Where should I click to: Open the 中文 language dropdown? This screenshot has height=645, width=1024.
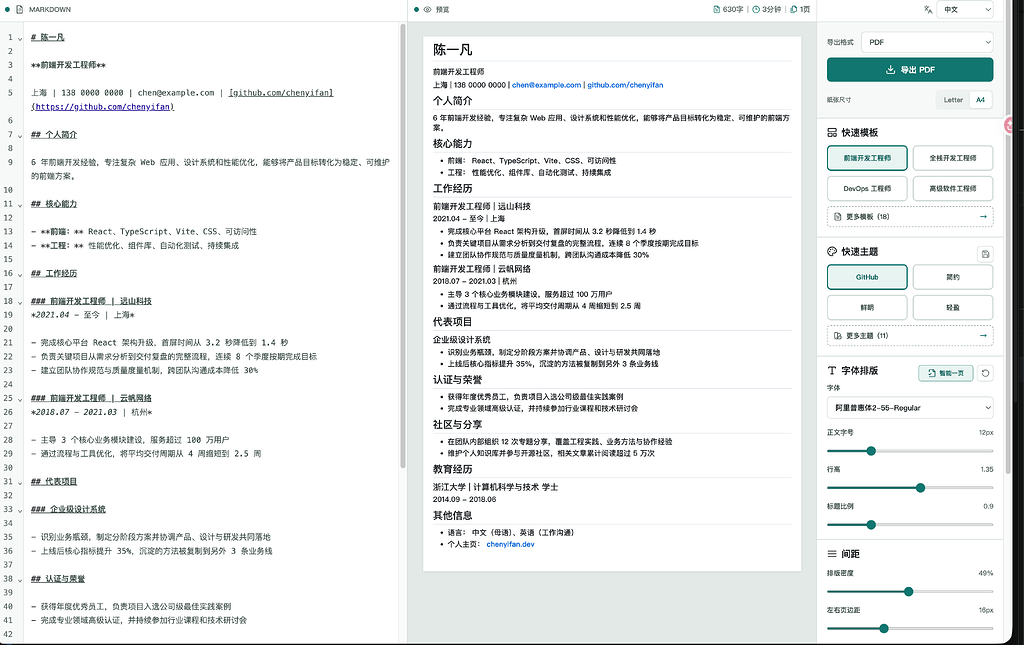click(965, 10)
